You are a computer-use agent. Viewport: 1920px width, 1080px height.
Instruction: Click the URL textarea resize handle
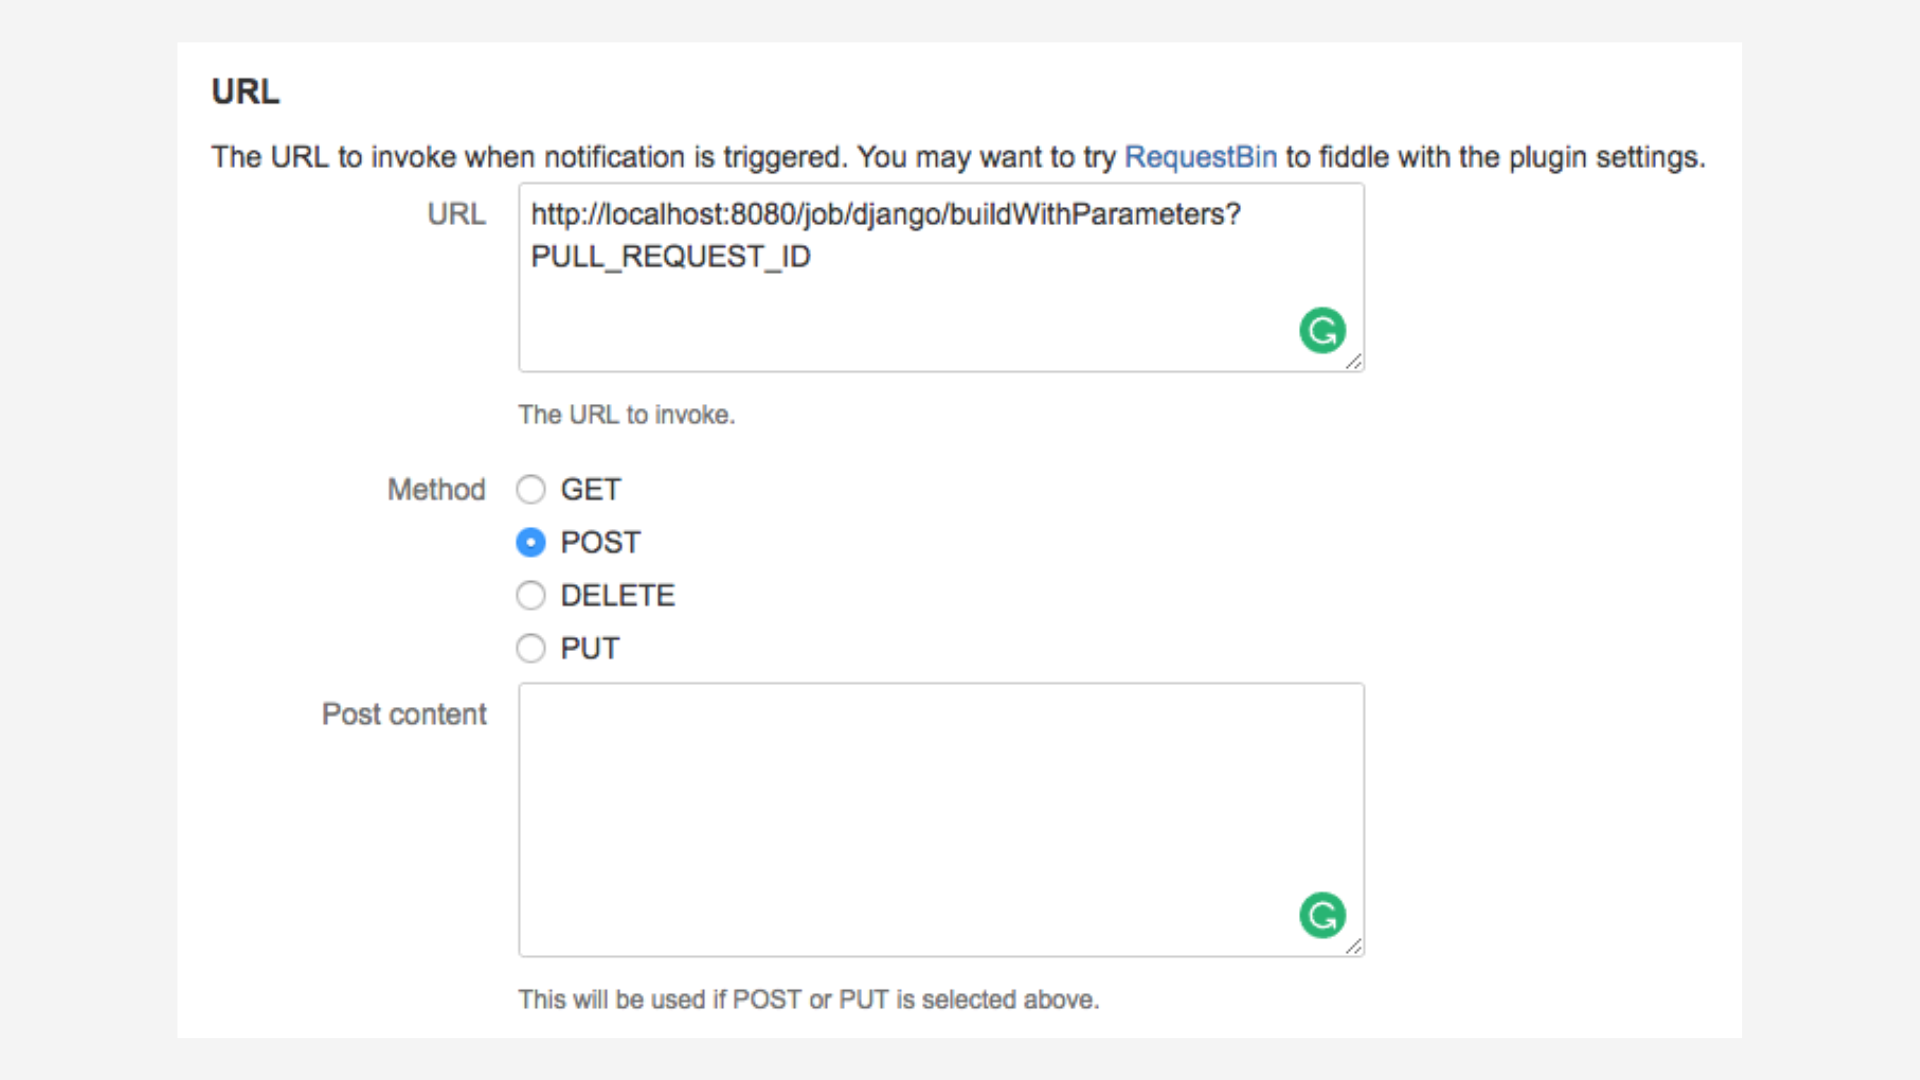click(x=1354, y=362)
